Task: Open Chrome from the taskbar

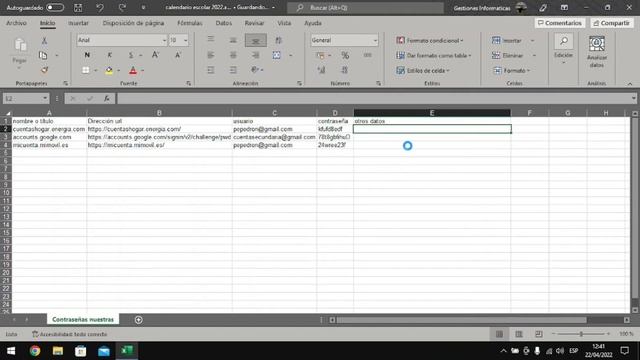Action: pyautogui.click(x=35, y=351)
